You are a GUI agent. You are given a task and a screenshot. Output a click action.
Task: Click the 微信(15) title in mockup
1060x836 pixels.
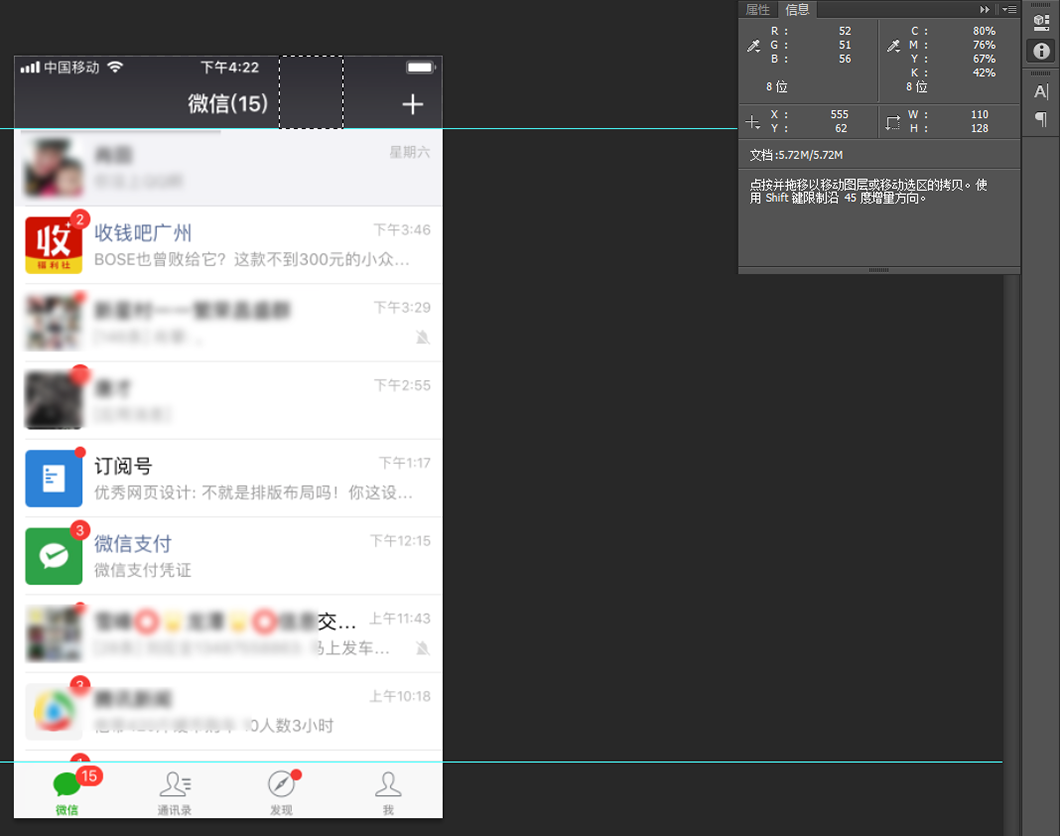(228, 103)
